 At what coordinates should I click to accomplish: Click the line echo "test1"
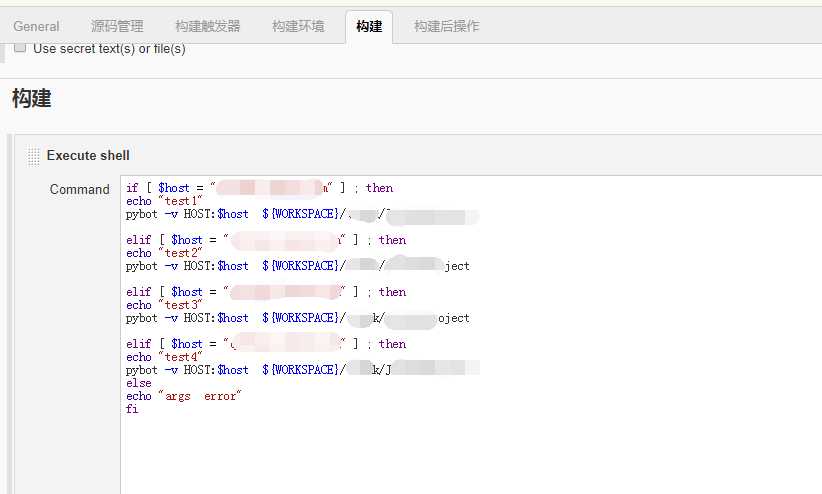pos(164,201)
